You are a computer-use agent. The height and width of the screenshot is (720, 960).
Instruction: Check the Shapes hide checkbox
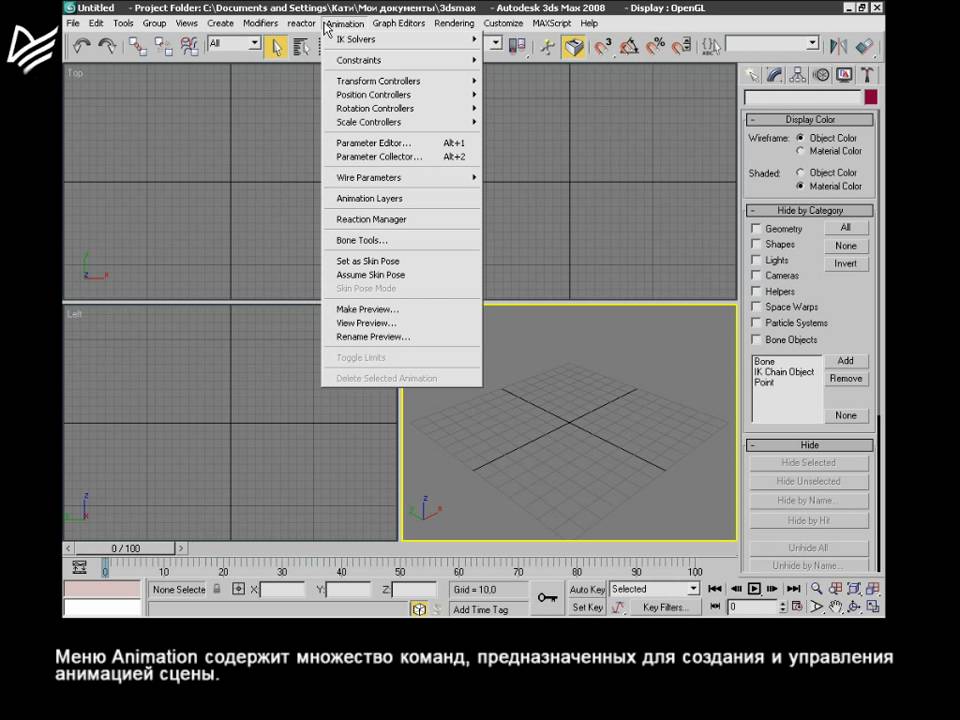756,244
